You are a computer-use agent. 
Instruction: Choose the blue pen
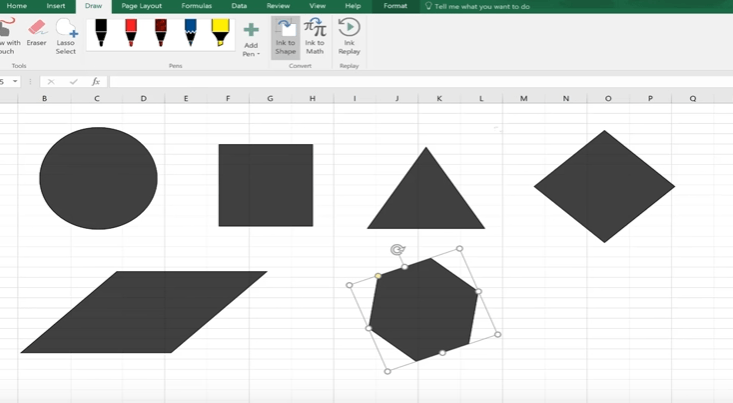point(190,33)
